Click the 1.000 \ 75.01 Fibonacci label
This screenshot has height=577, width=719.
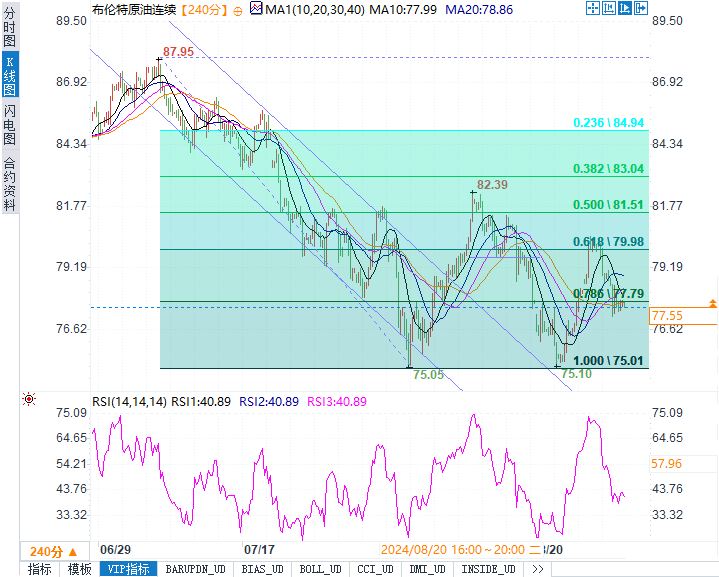[x=608, y=361]
